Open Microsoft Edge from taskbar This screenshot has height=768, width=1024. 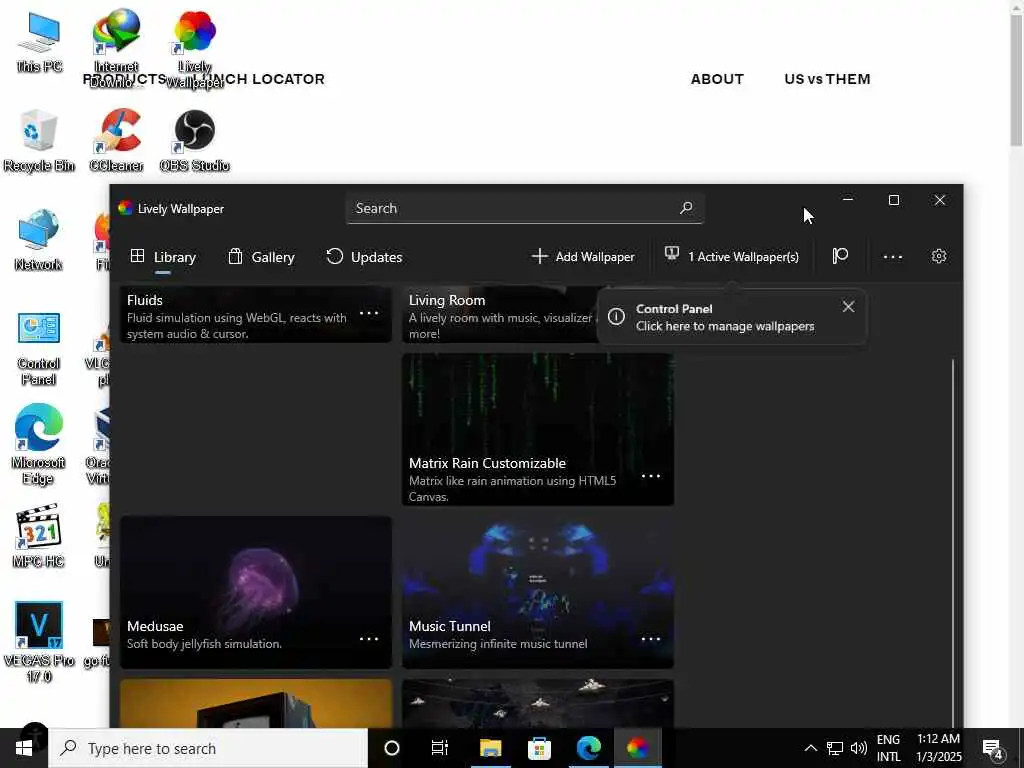pyautogui.click(x=588, y=748)
